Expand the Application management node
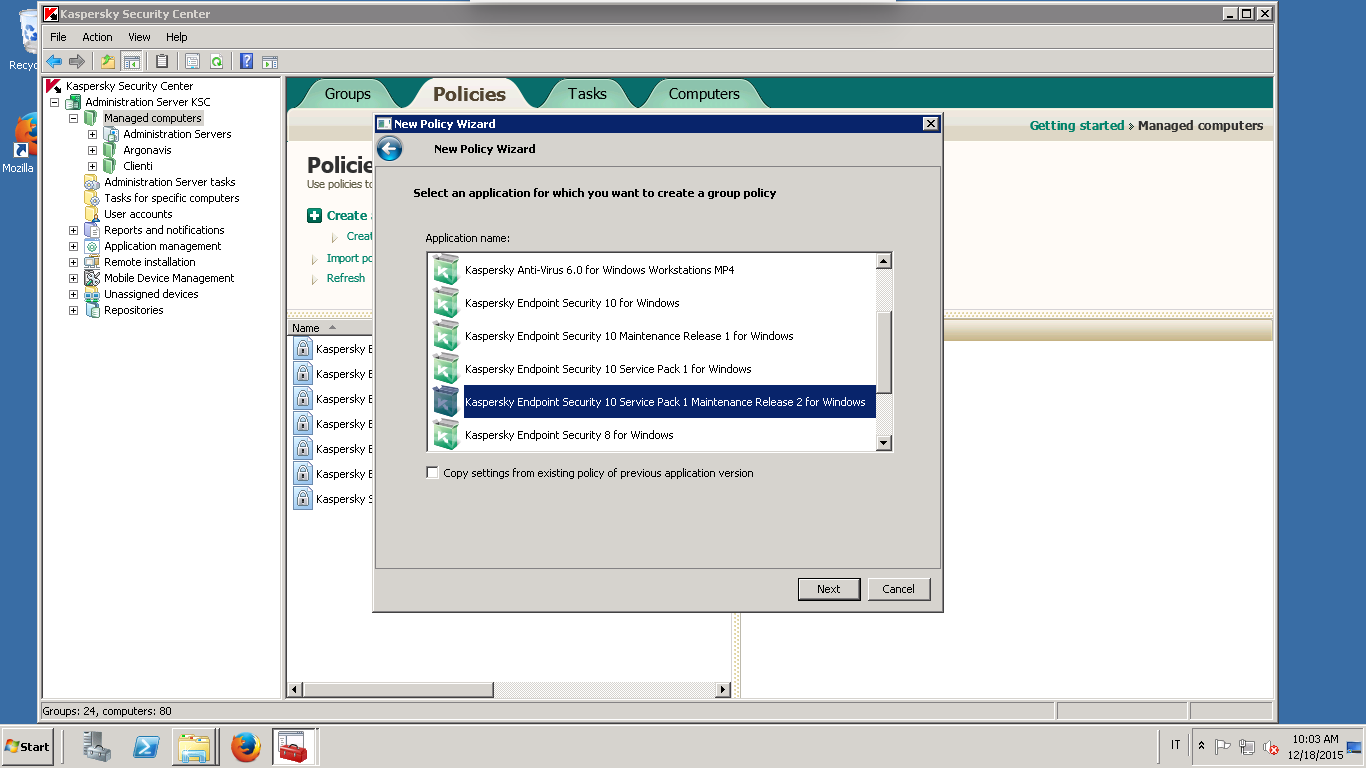This screenshot has height=768, width=1366. coord(73,246)
